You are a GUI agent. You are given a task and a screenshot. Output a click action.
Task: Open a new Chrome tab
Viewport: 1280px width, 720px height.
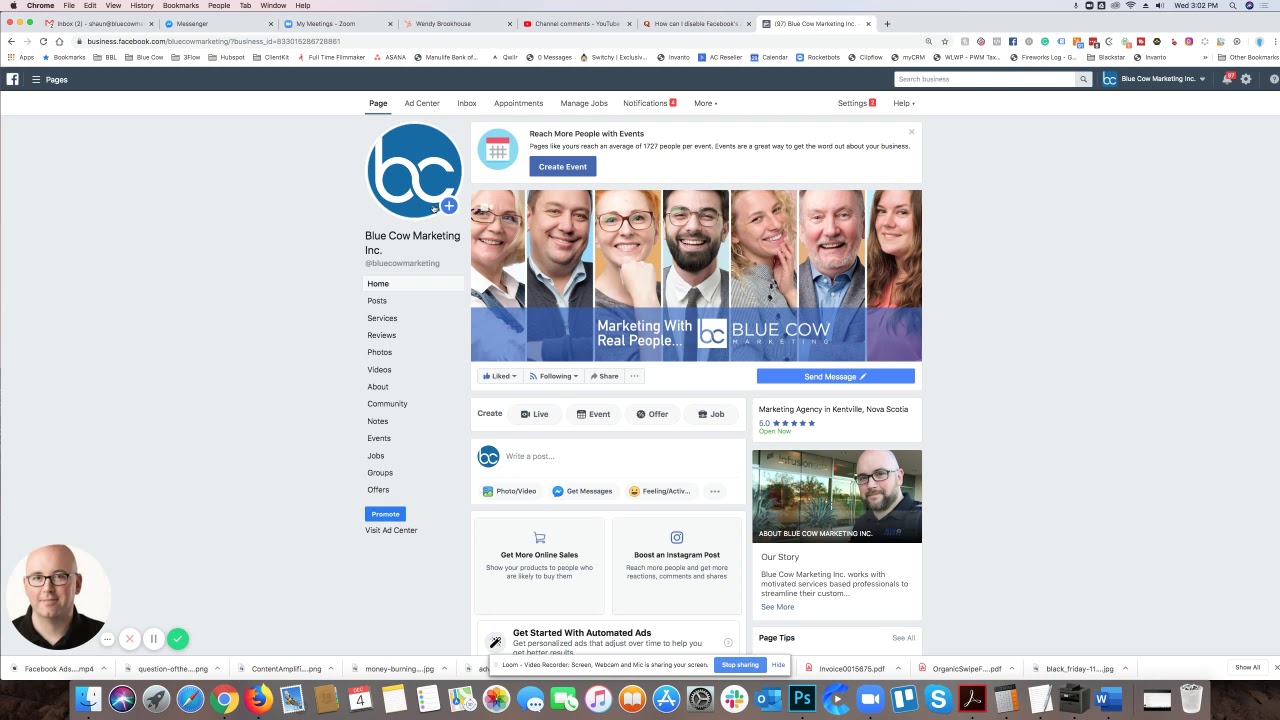click(887, 23)
